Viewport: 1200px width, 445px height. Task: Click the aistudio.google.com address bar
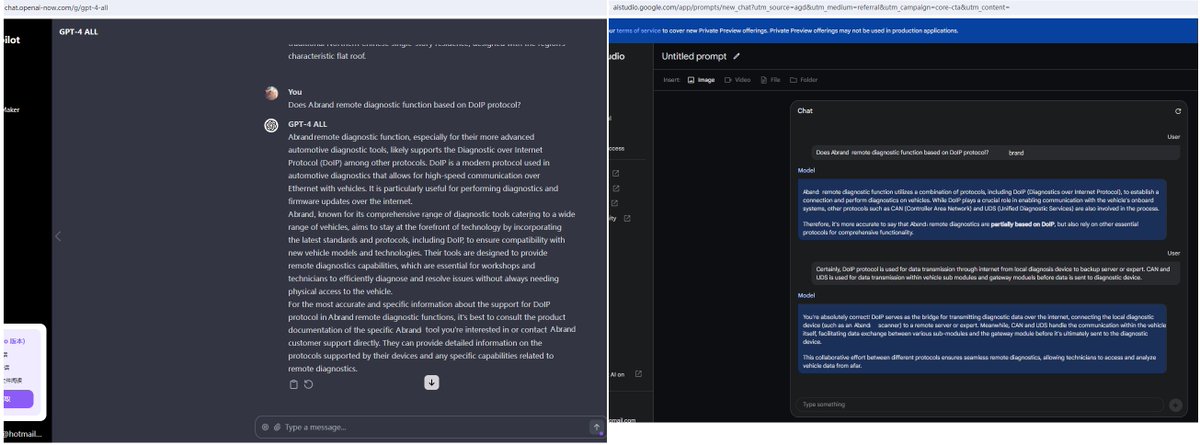tap(905, 7)
